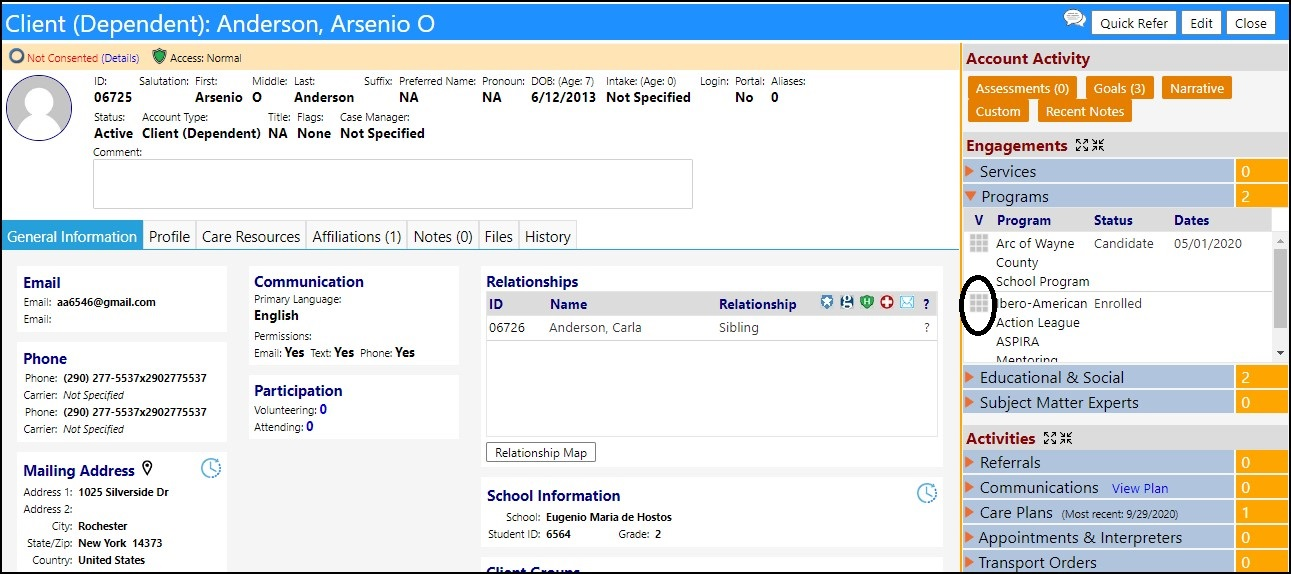The image size is (1291, 574).
Task: Expand the Referrals section
Action: (1099, 462)
